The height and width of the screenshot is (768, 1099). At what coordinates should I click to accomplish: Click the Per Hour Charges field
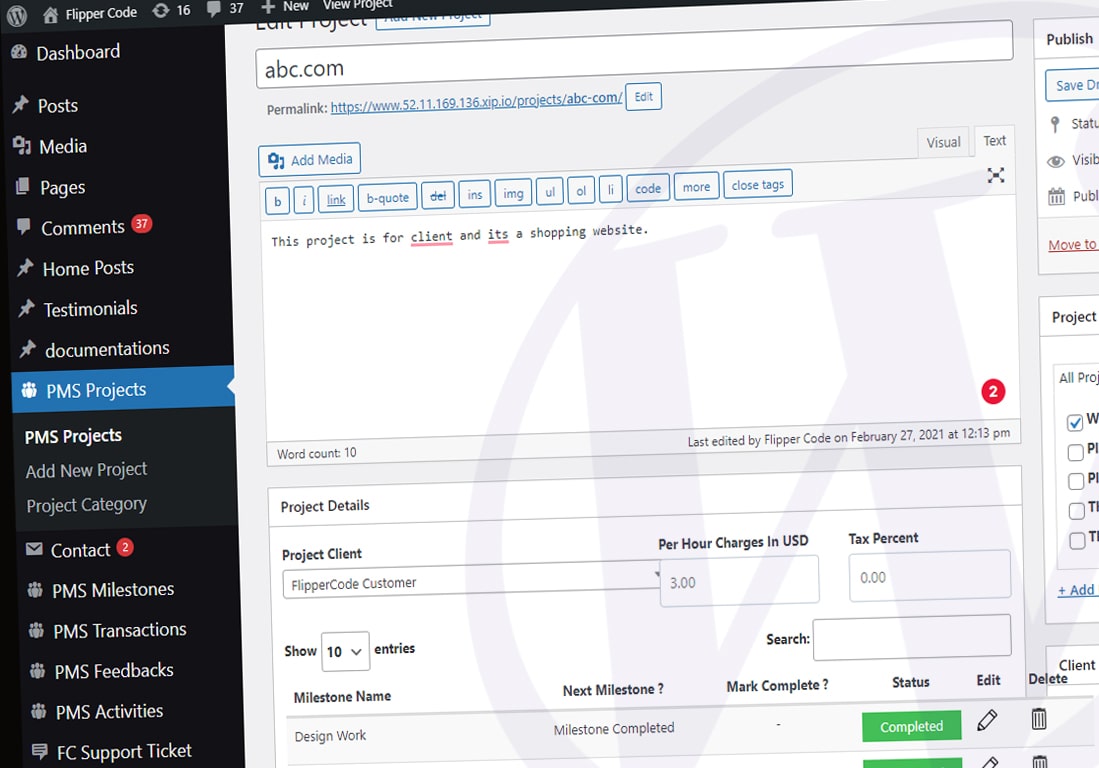(739, 580)
